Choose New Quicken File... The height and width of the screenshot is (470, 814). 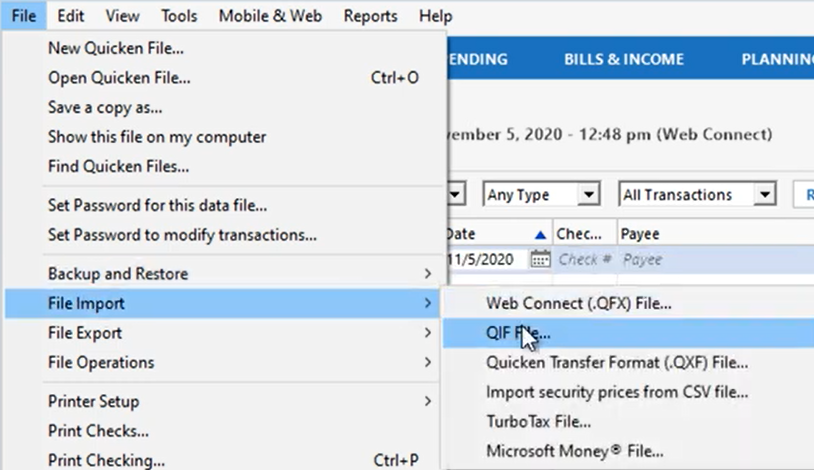click(223, 48)
